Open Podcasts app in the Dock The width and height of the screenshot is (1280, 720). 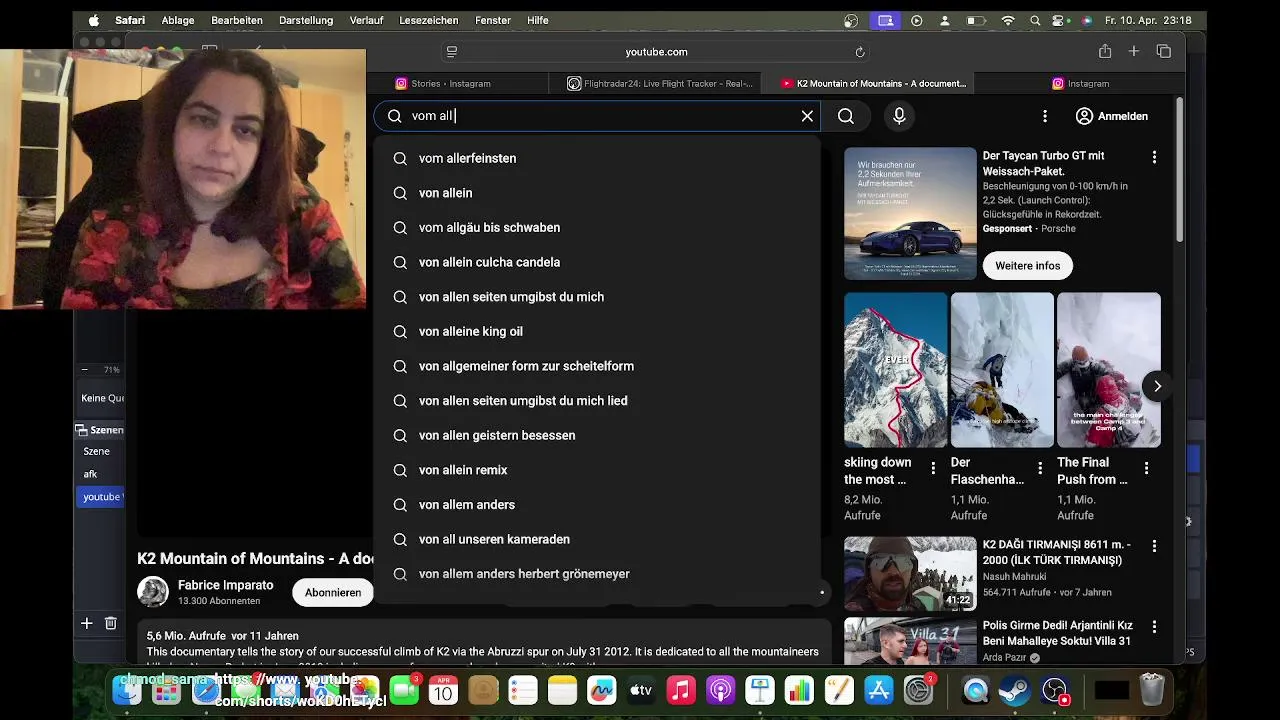tap(720, 691)
